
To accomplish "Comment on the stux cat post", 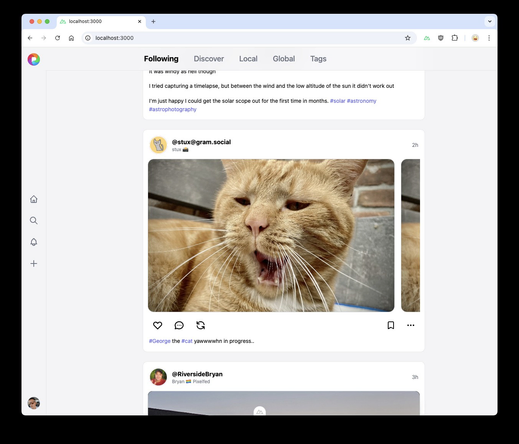I will (179, 325).
